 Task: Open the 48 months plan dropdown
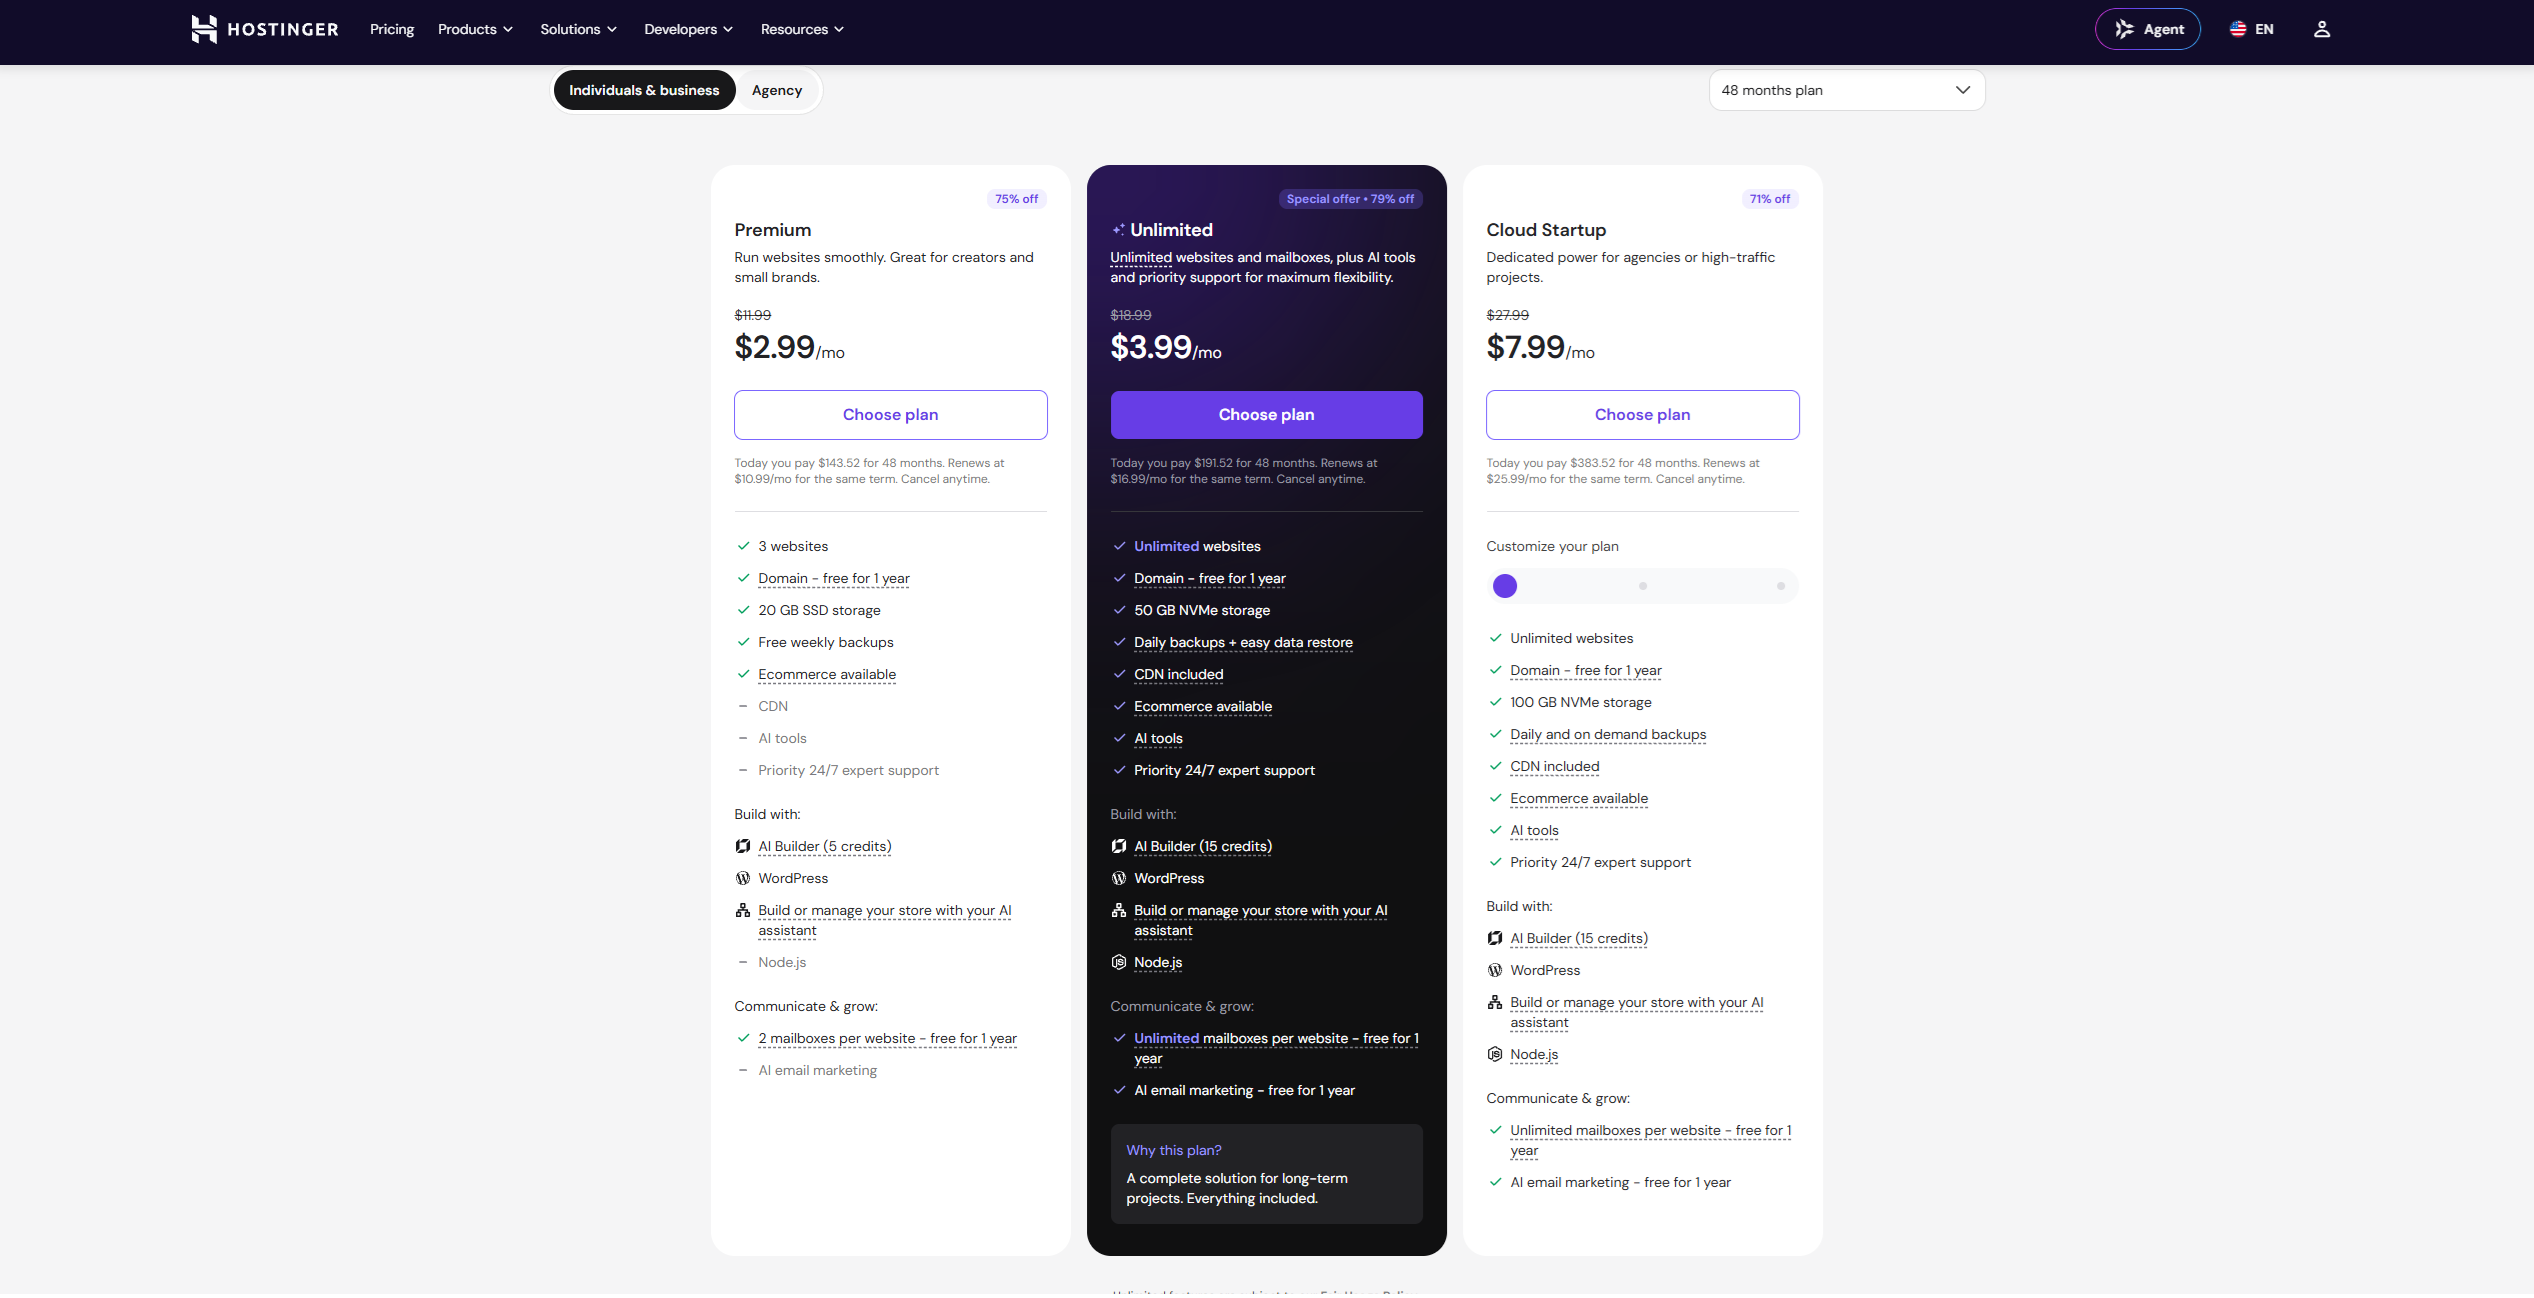click(1846, 90)
